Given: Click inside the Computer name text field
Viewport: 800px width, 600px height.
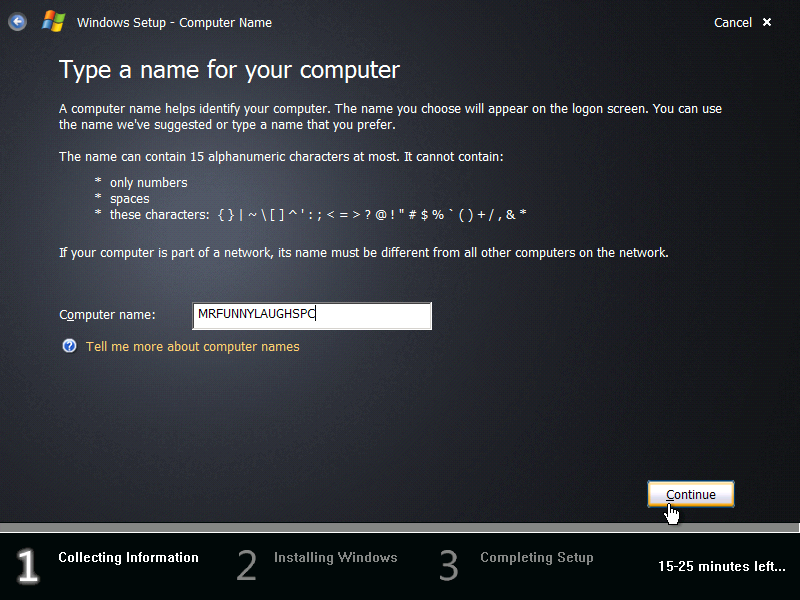Looking at the screenshot, I should pyautogui.click(x=312, y=316).
